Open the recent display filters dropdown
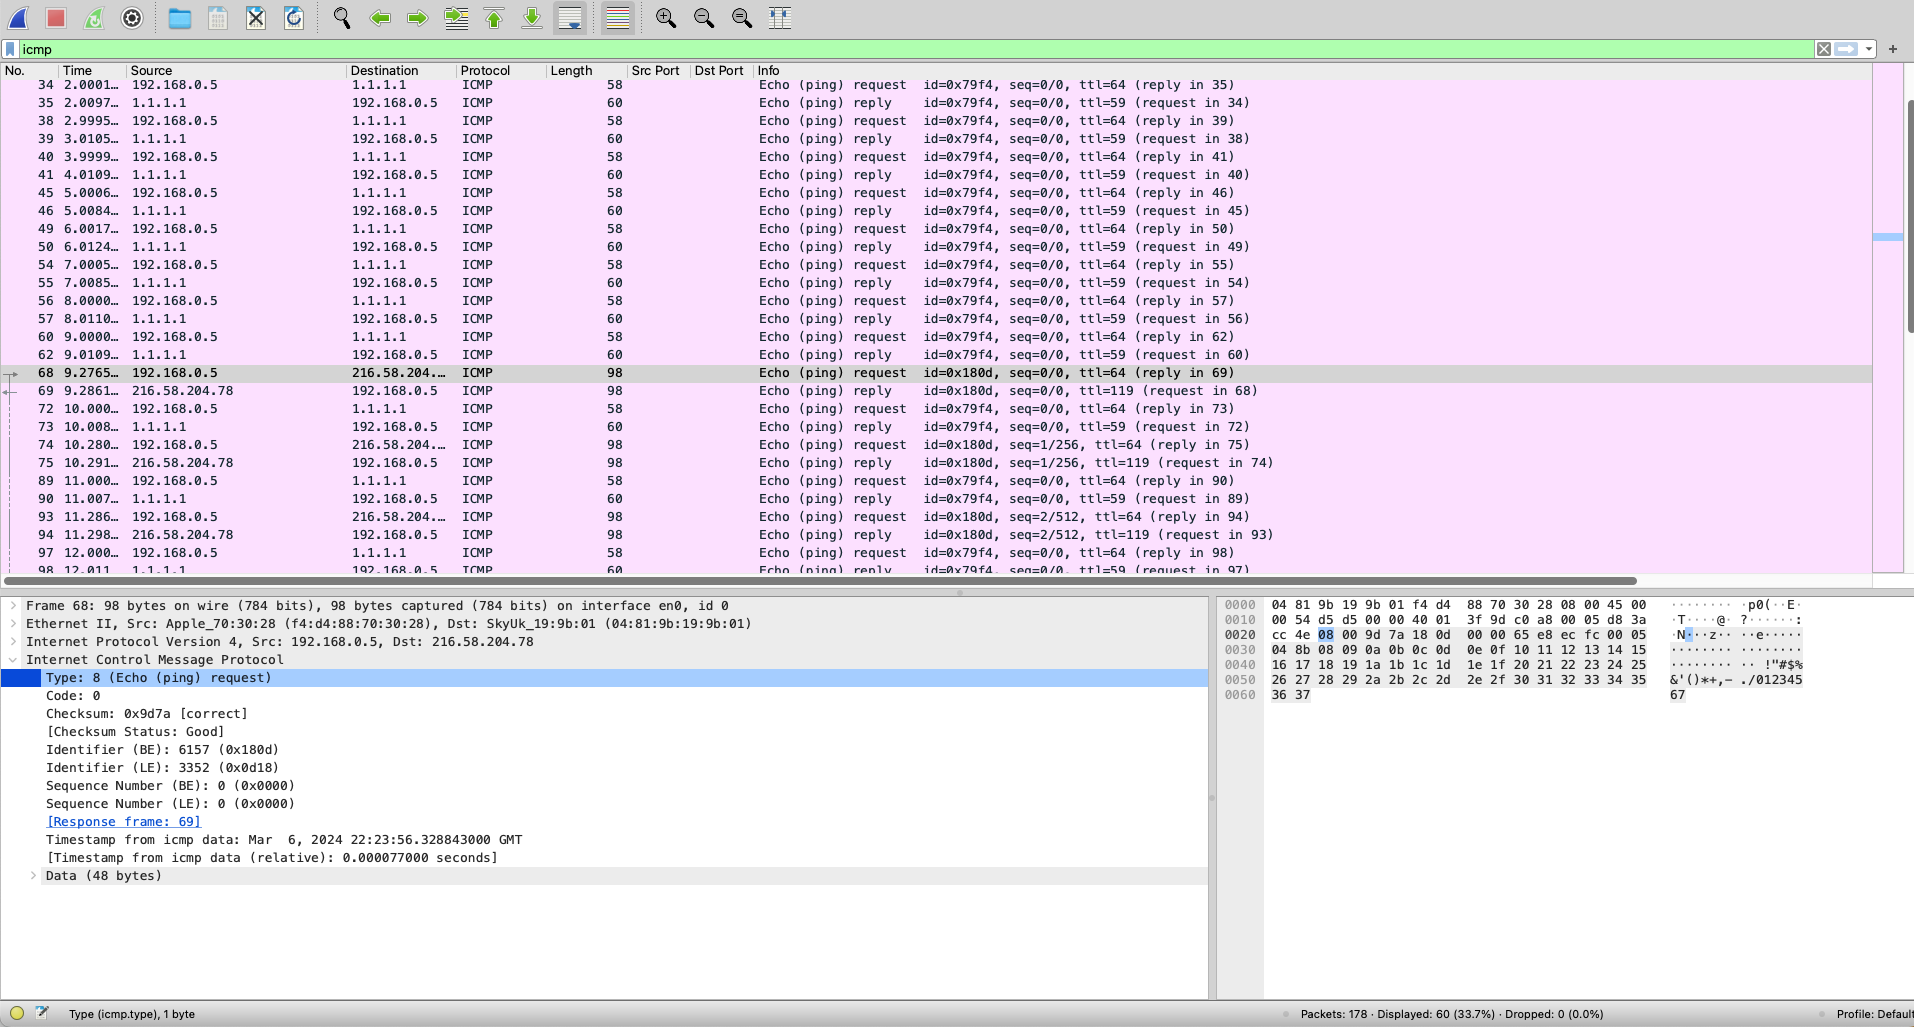 (1868, 49)
